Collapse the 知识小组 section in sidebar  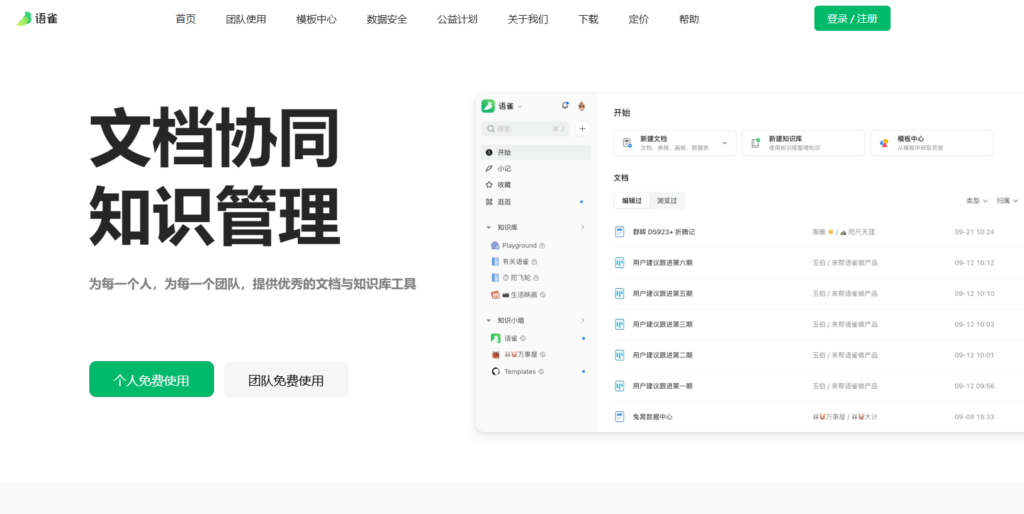pos(488,321)
